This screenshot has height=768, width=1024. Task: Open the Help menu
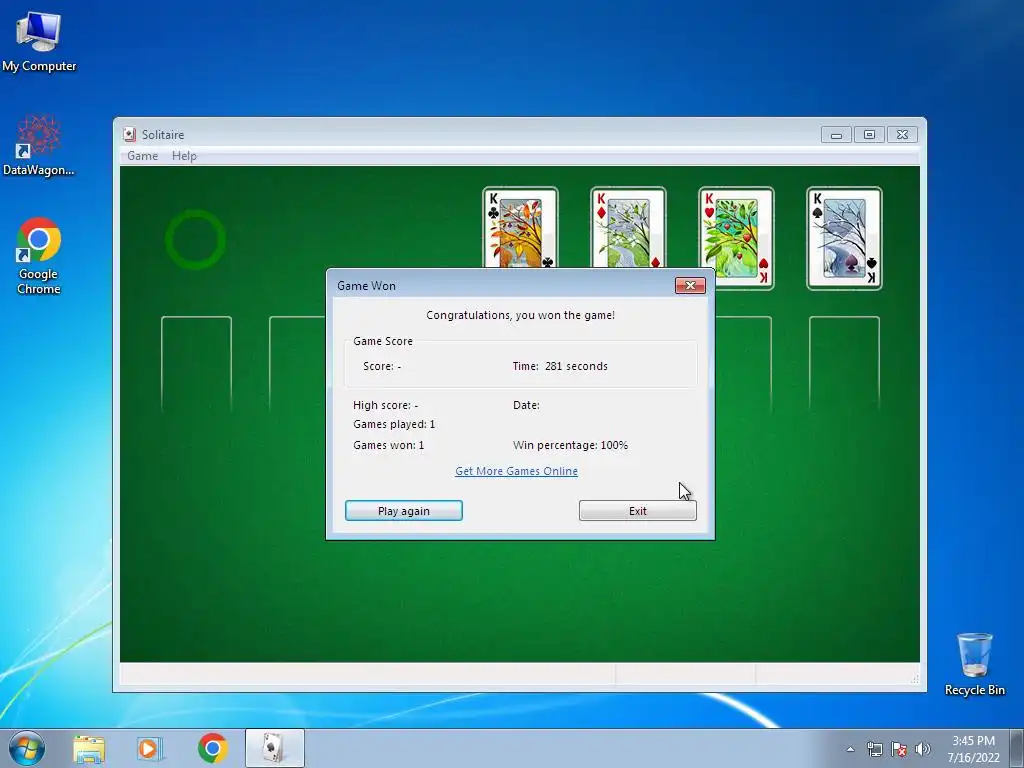tap(184, 155)
